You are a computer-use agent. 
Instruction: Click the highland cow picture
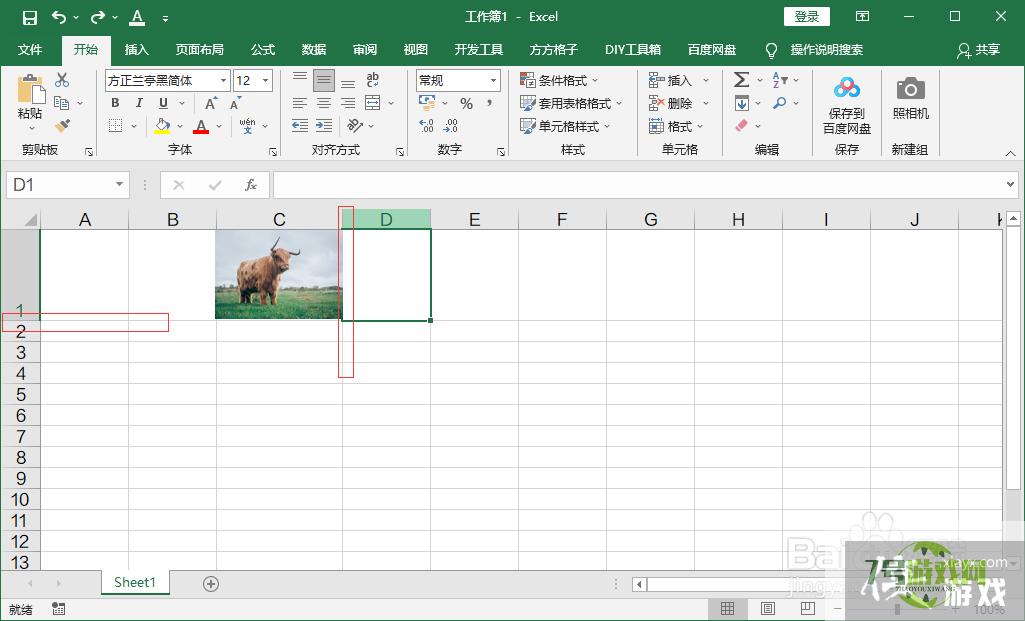coord(278,274)
